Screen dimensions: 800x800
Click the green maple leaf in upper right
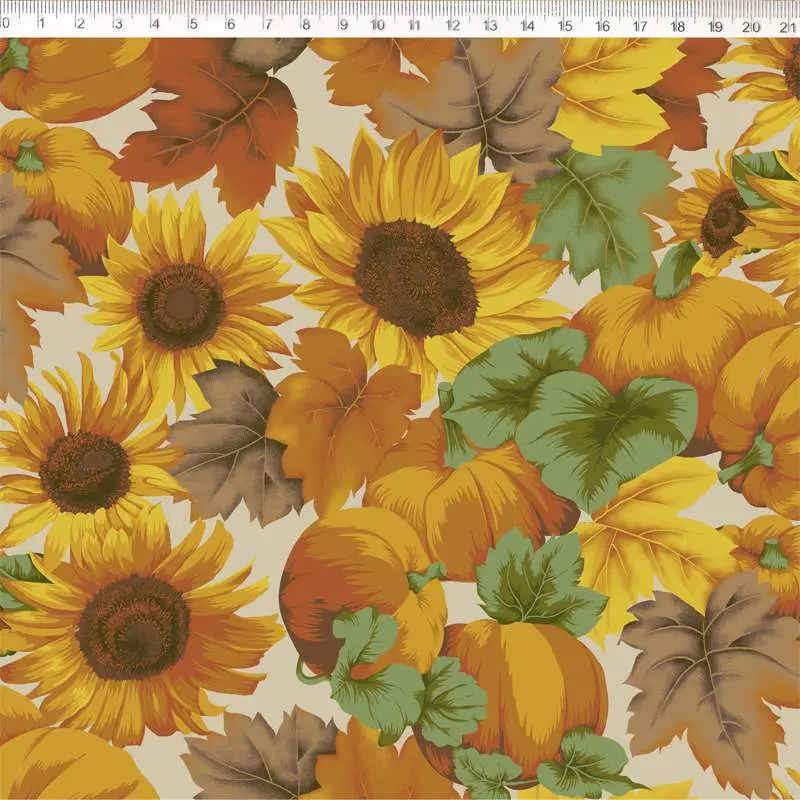click(x=598, y=210)
